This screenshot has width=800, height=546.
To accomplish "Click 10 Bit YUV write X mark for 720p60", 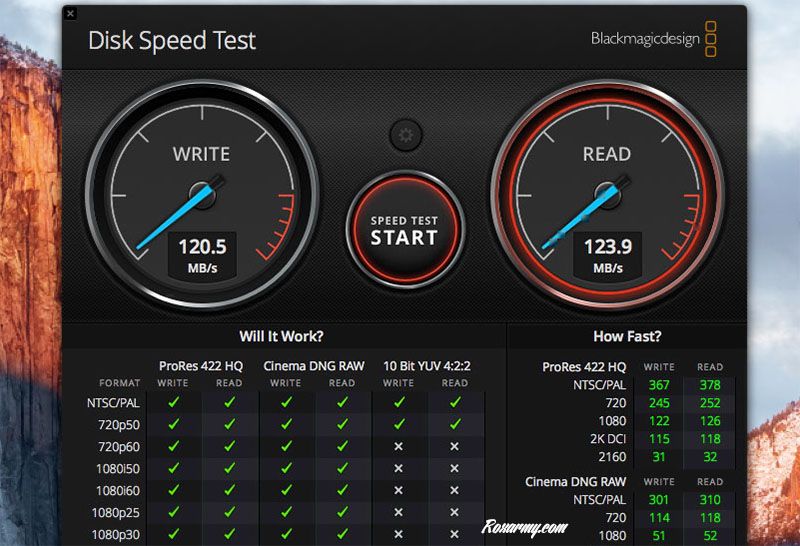I will coord(398,446).
